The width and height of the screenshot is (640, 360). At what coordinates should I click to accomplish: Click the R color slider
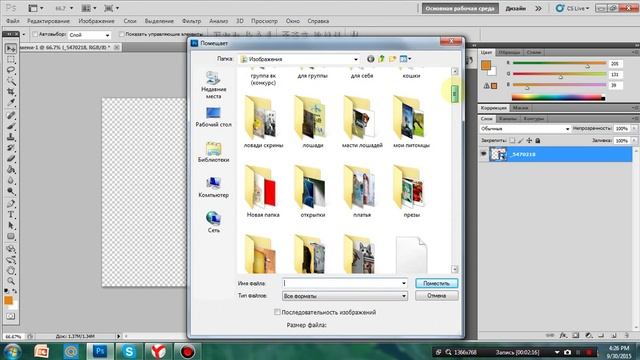559,63
